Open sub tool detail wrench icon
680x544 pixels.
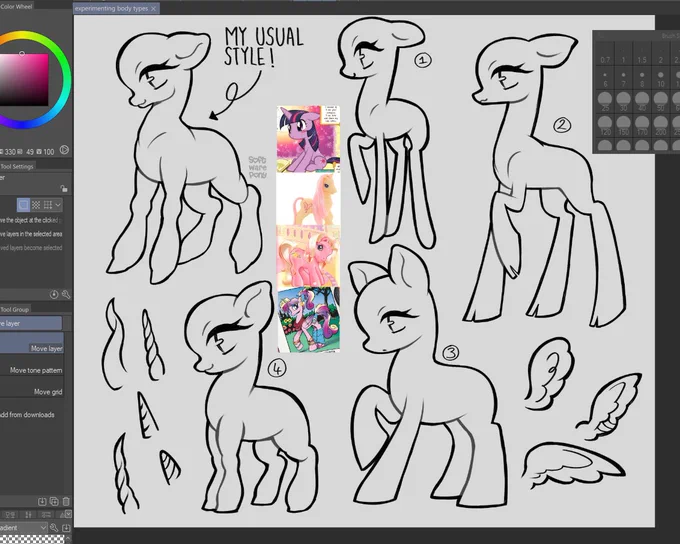pos(66,295)
